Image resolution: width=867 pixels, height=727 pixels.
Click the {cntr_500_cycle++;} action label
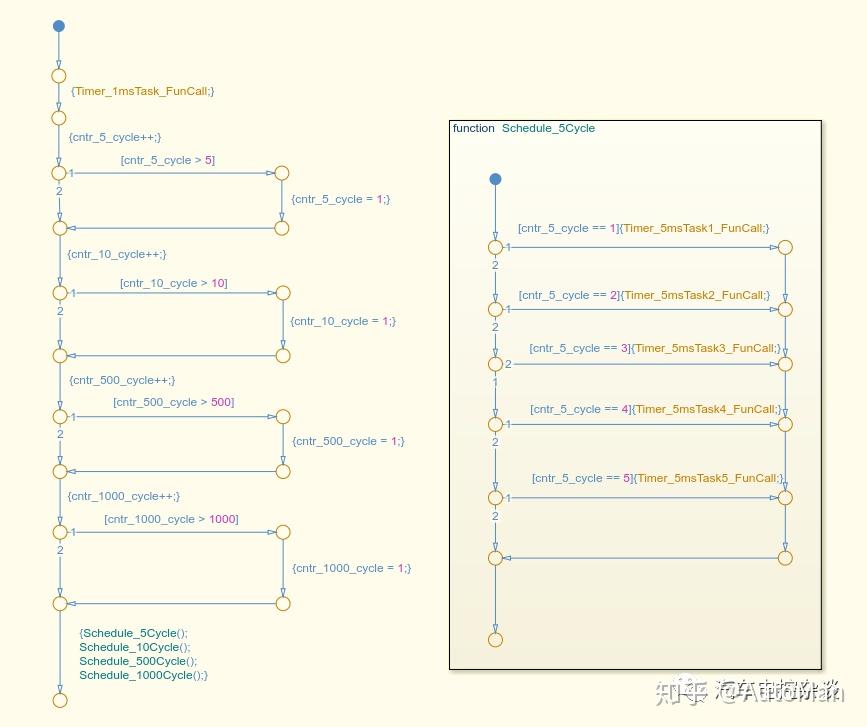pyautogui.click(x=122, y=380)
